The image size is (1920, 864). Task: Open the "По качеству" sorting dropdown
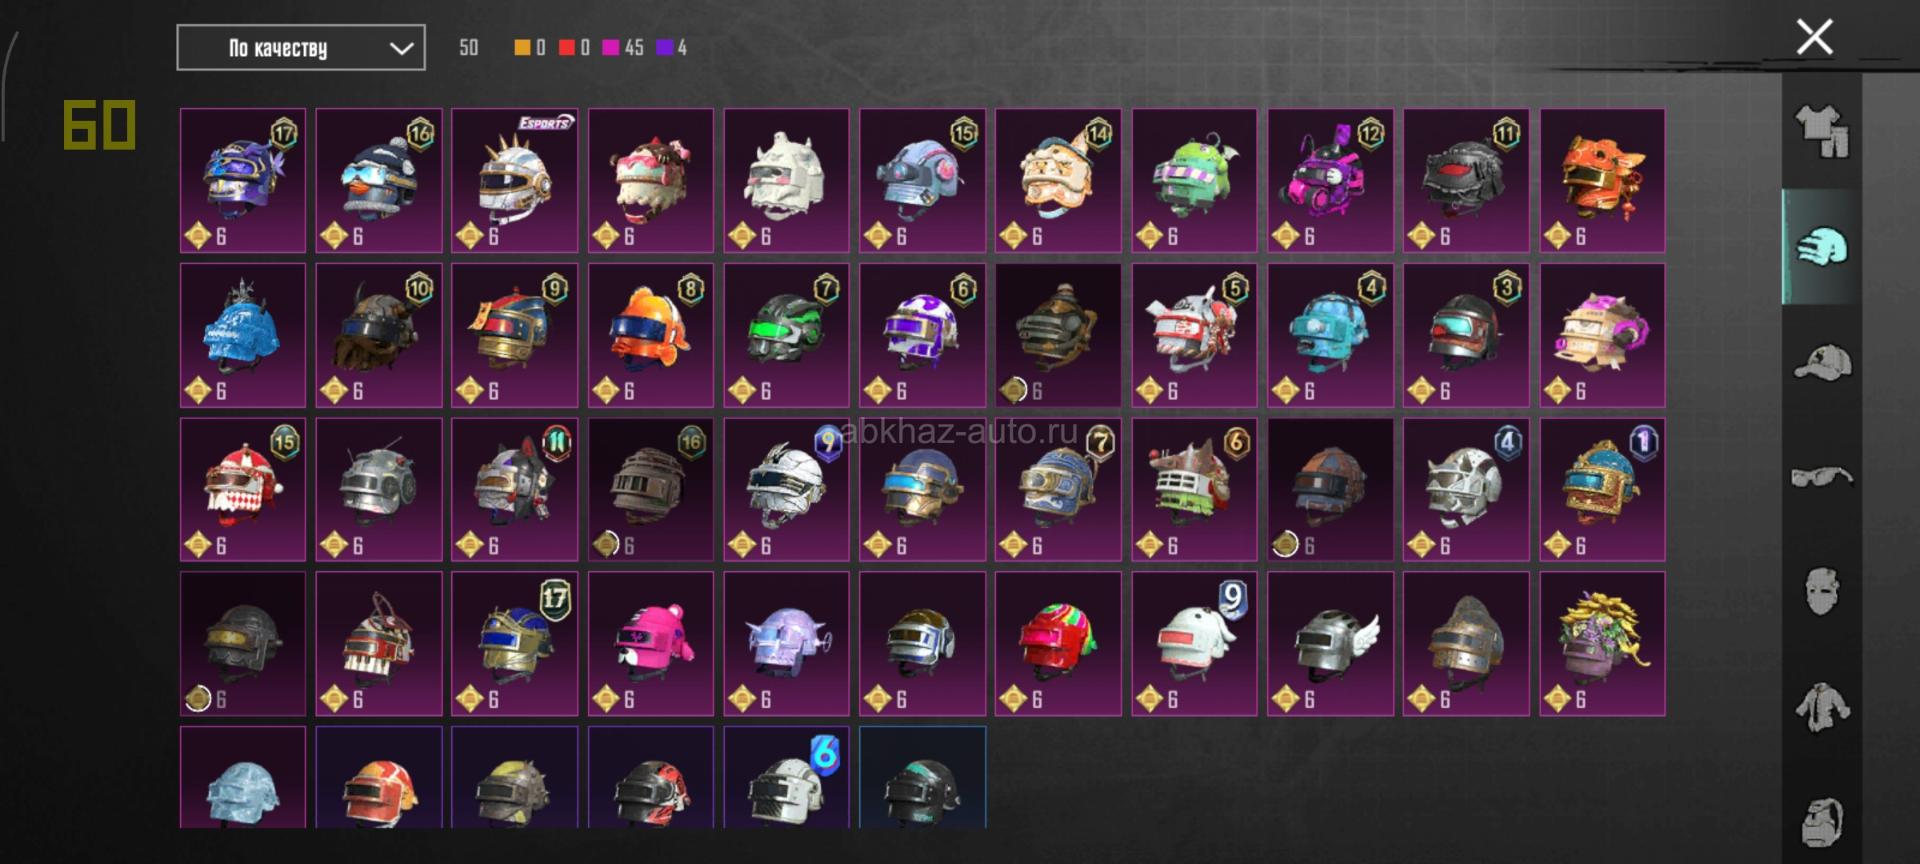pos(301,48)
